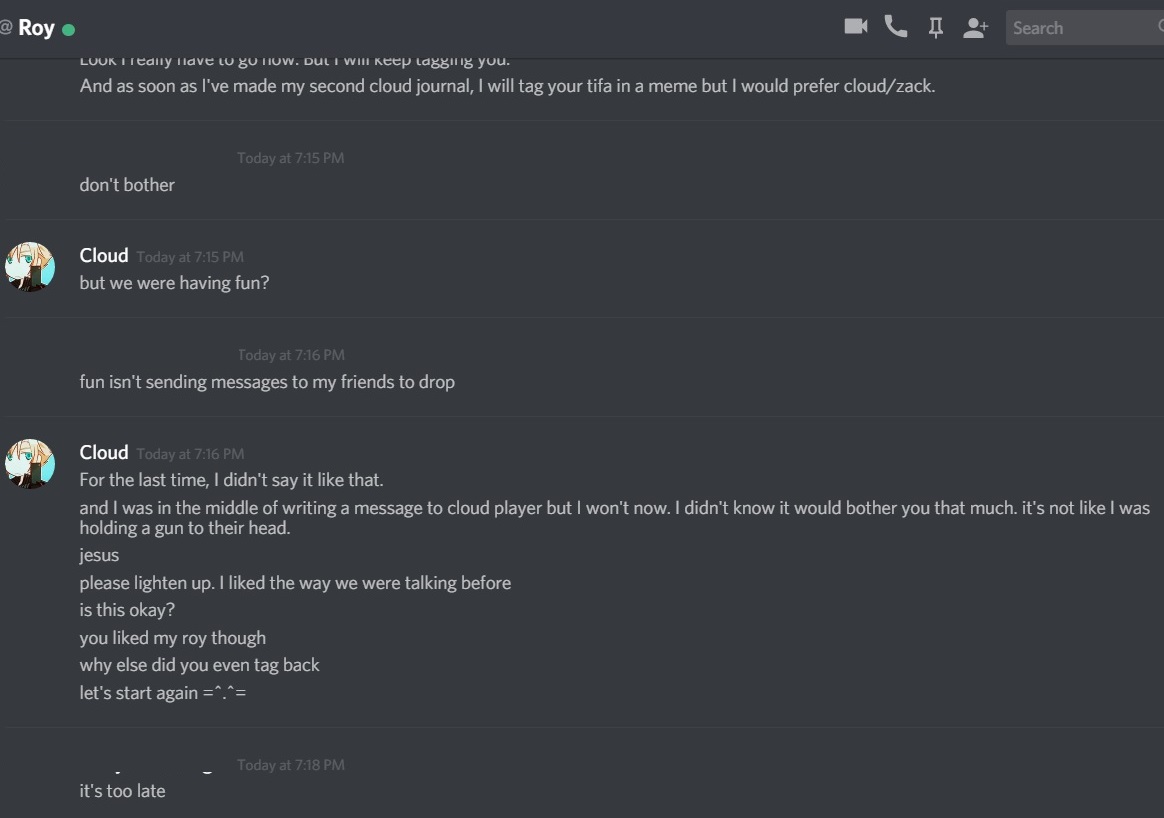The width and height of the screenshot is (1164, 818).
Task: Click the 'Today at 7:16 PM' timestamp above 'fun isn't sending'
Action: tap(291, 355)
